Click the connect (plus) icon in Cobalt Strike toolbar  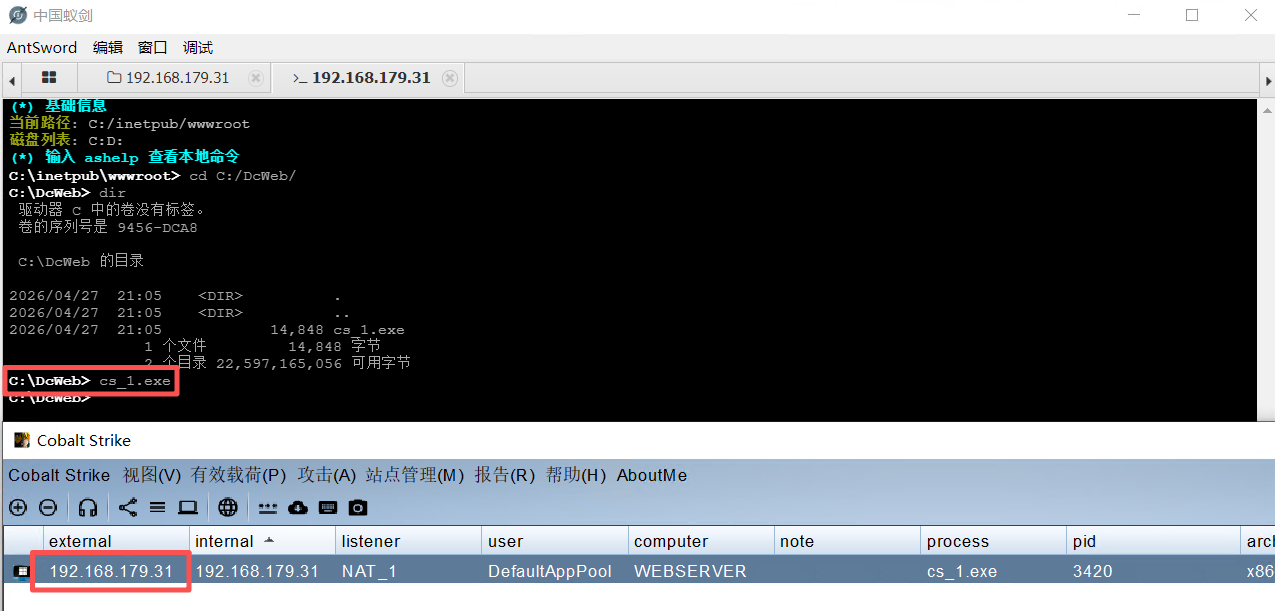tap(18, 508)
